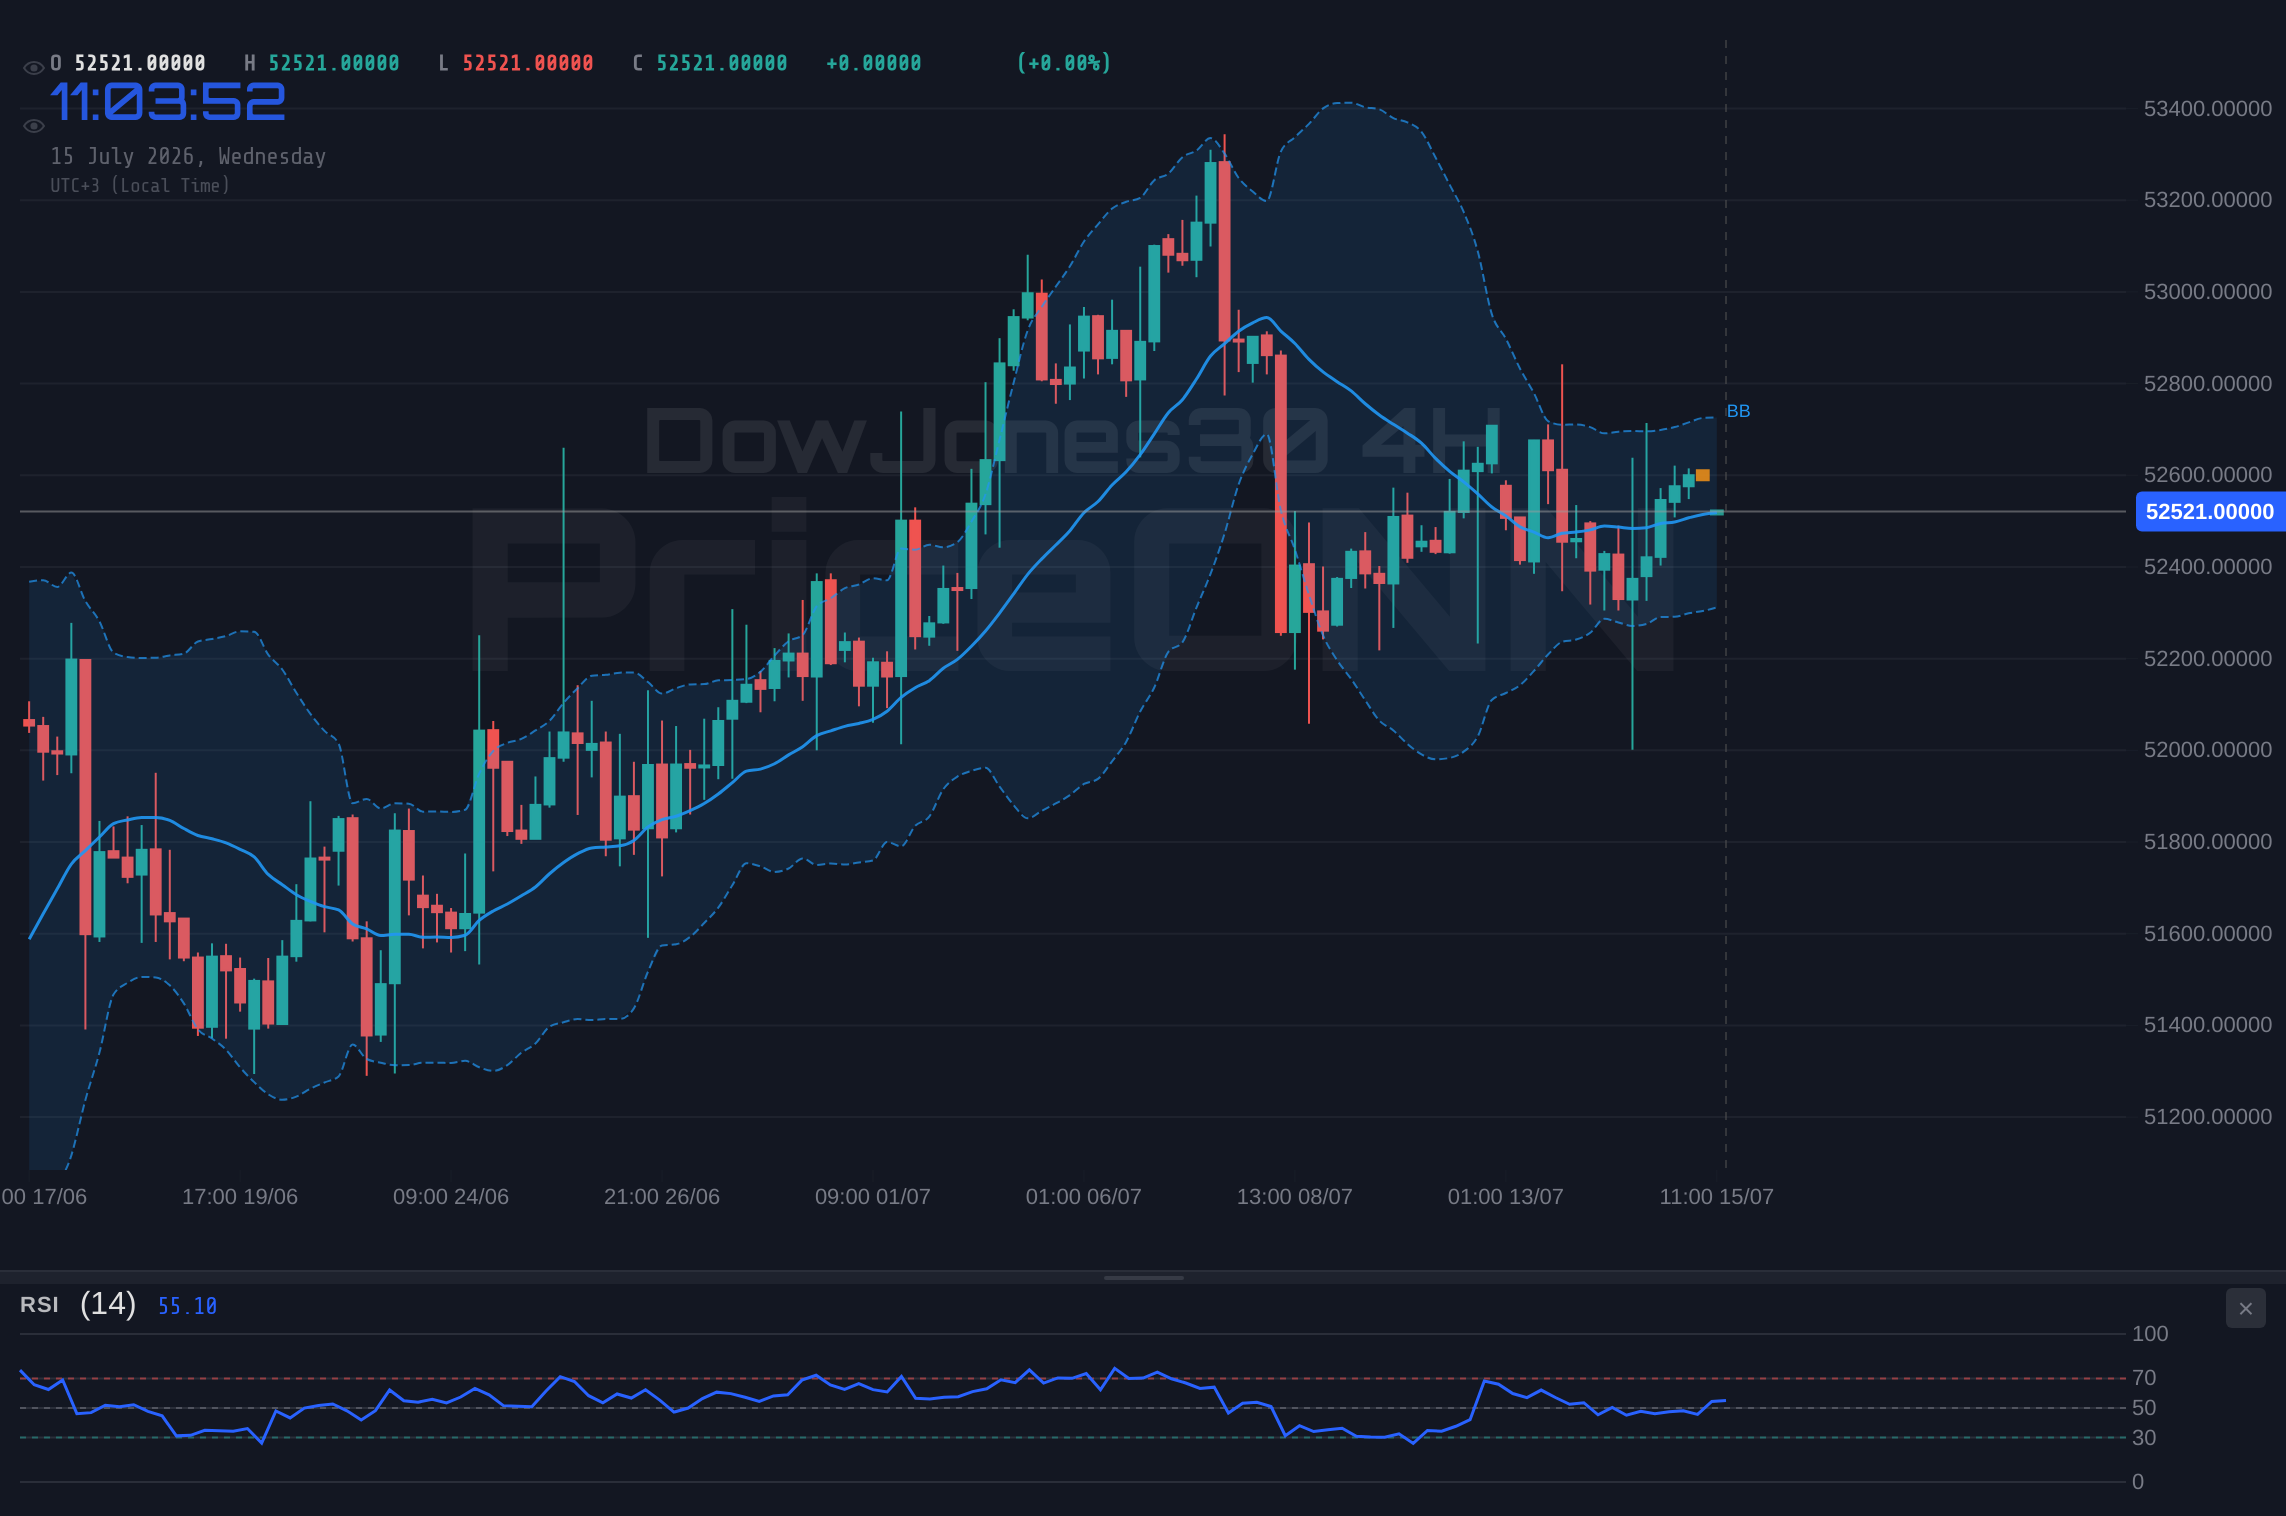Click the date 15 July 2026, Wednesday
This screenshot has width=2286, height=1516.
188,157
